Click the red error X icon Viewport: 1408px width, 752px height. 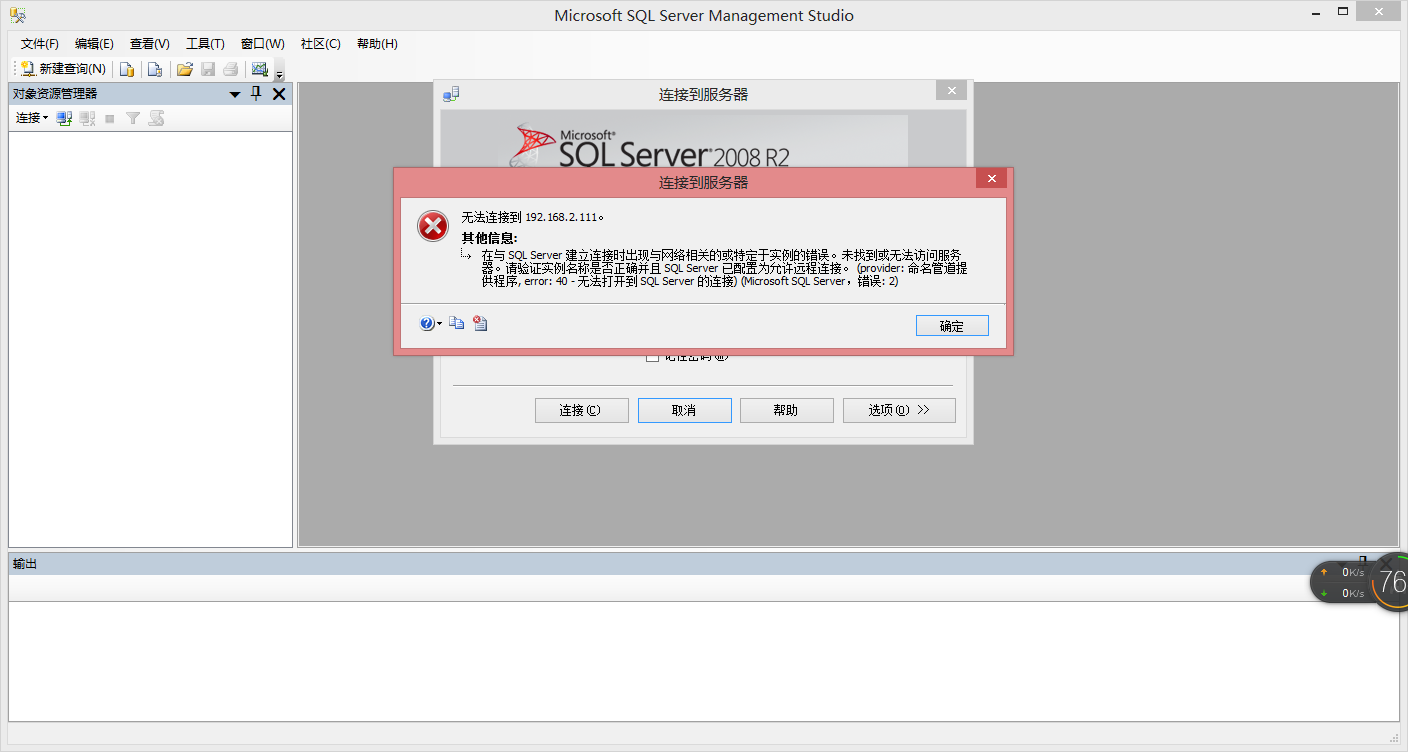(433, 227)
